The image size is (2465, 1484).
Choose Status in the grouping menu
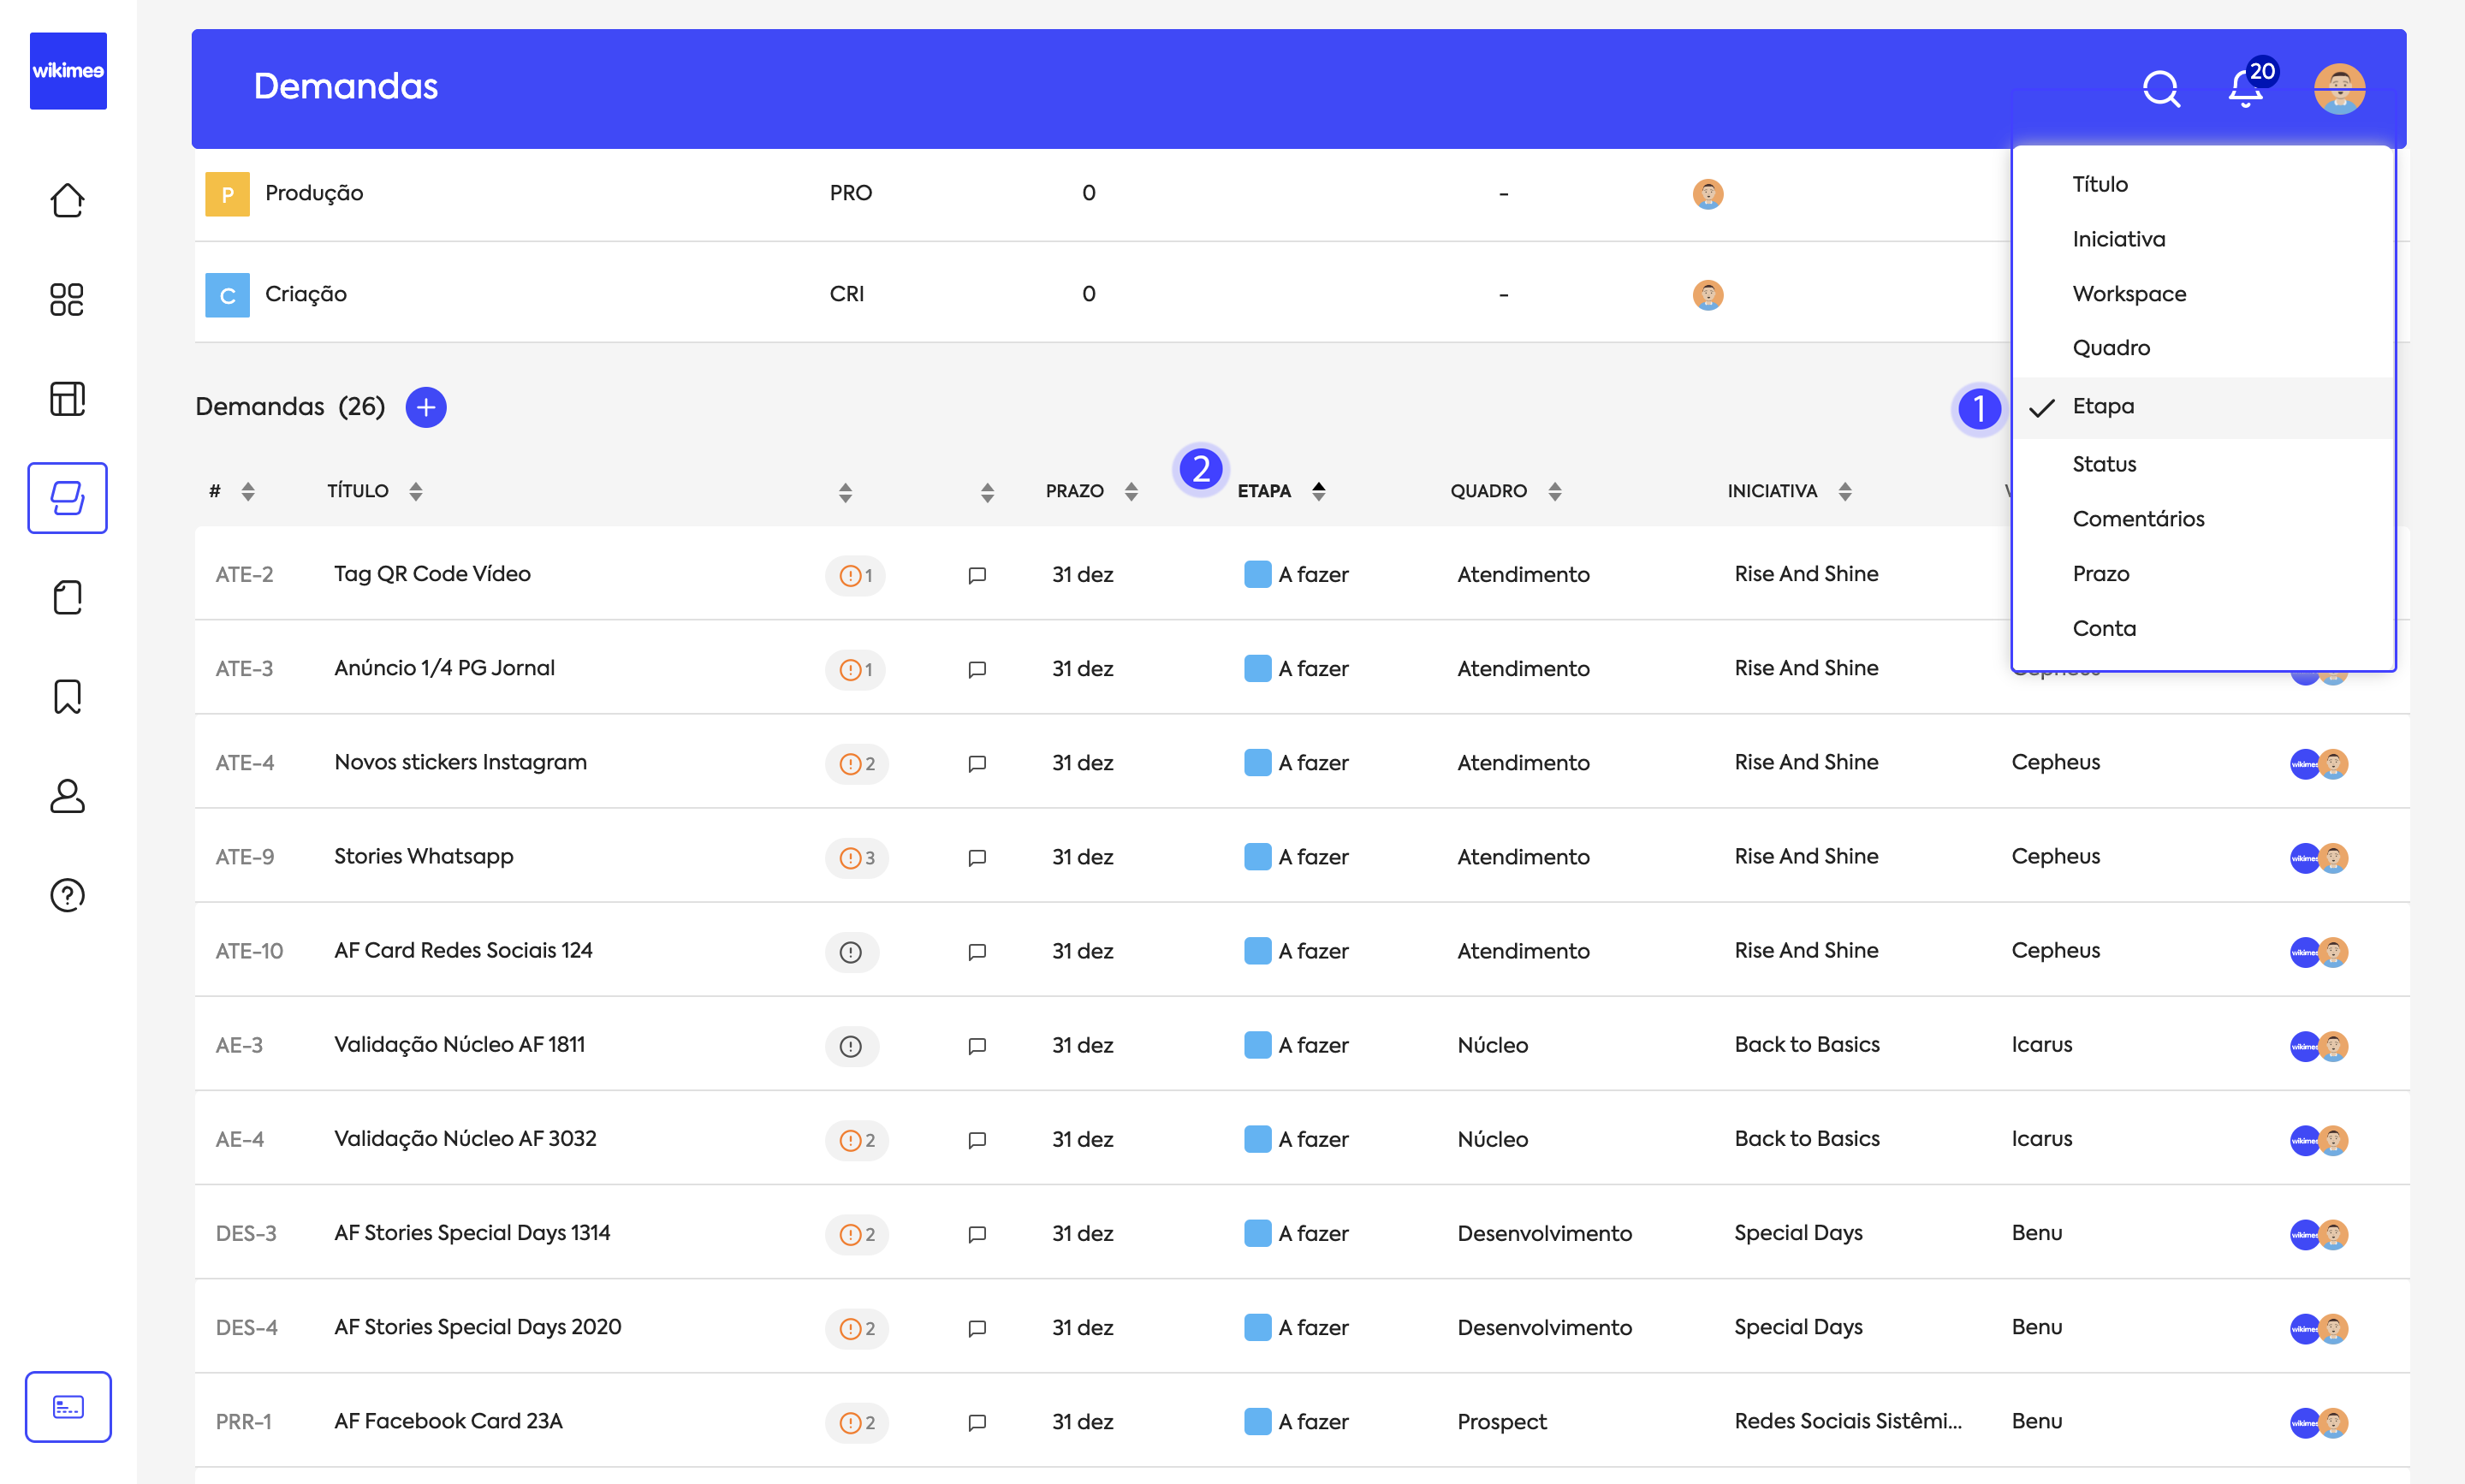(2104, 464)
